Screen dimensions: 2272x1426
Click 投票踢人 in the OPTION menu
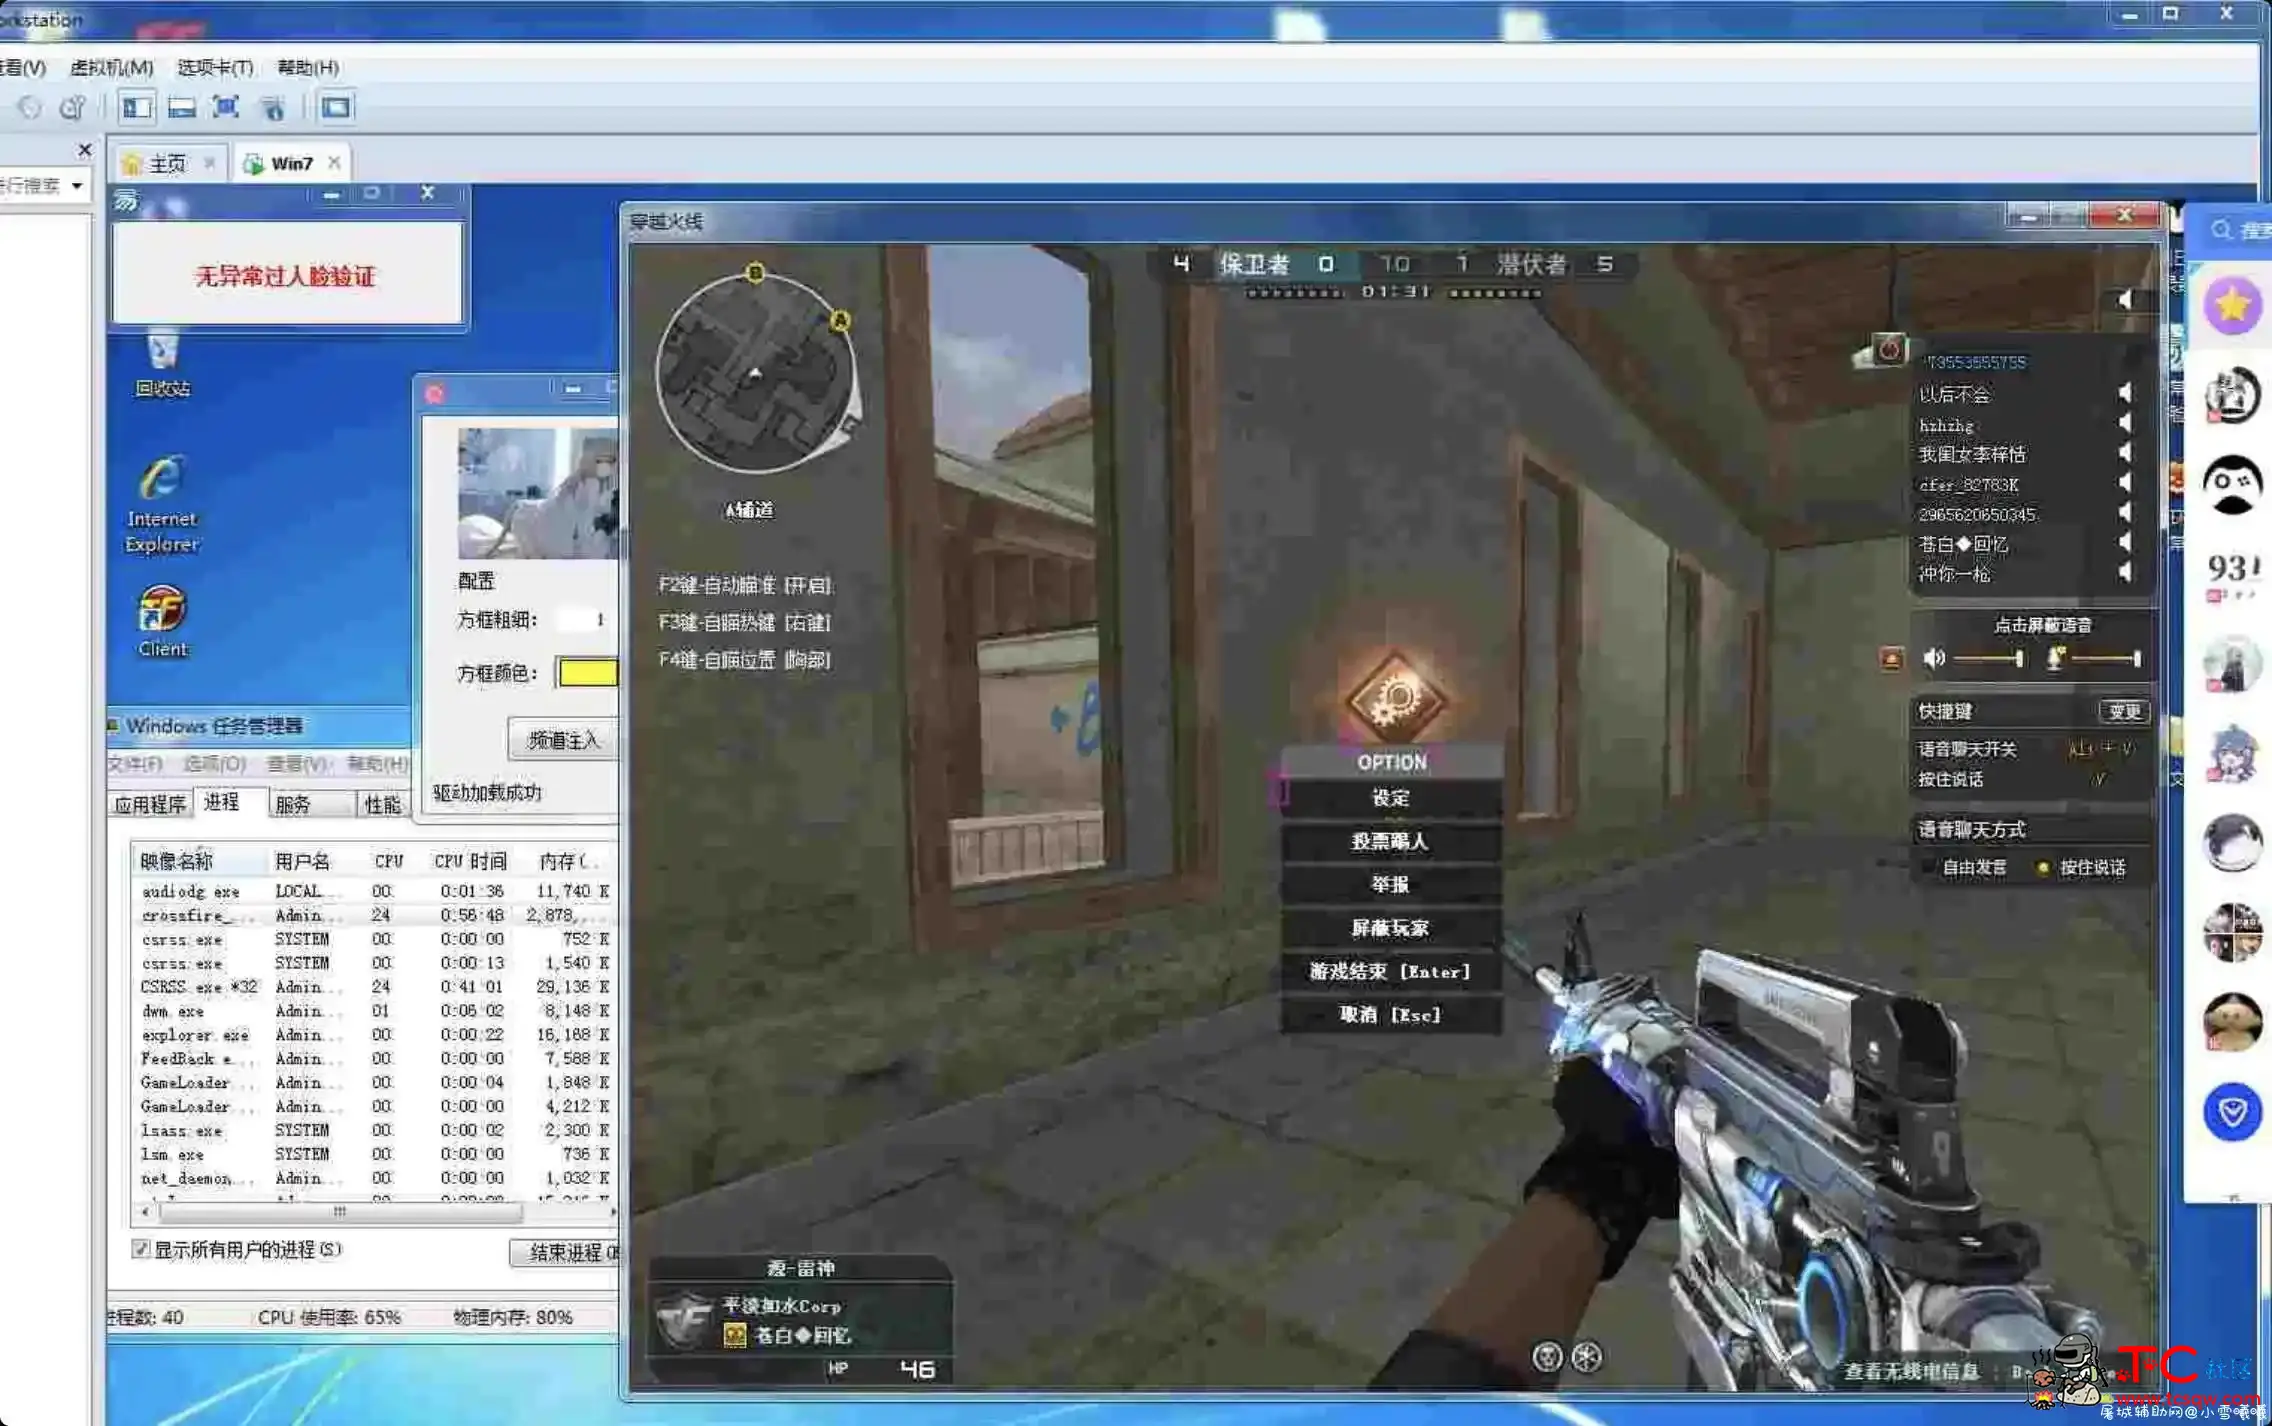click(x=1390, y=841)
